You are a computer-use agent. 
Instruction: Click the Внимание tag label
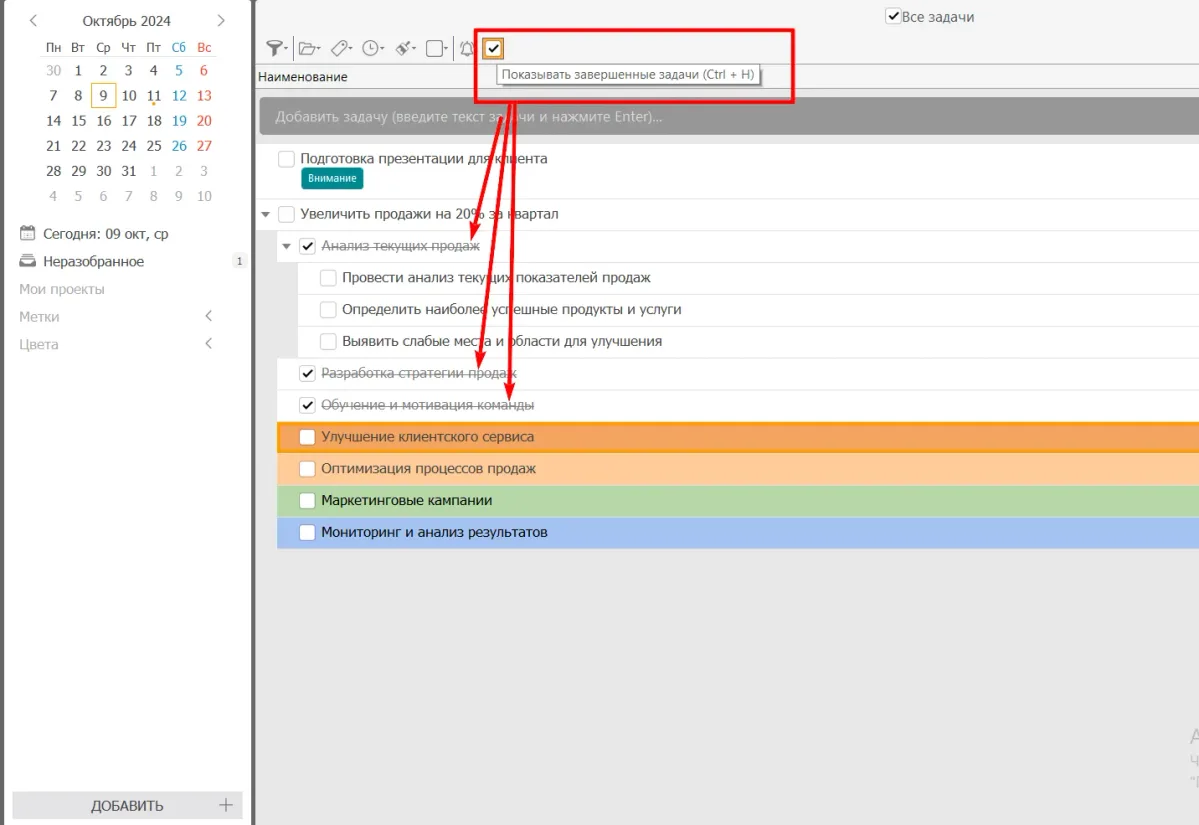point(332,178)
